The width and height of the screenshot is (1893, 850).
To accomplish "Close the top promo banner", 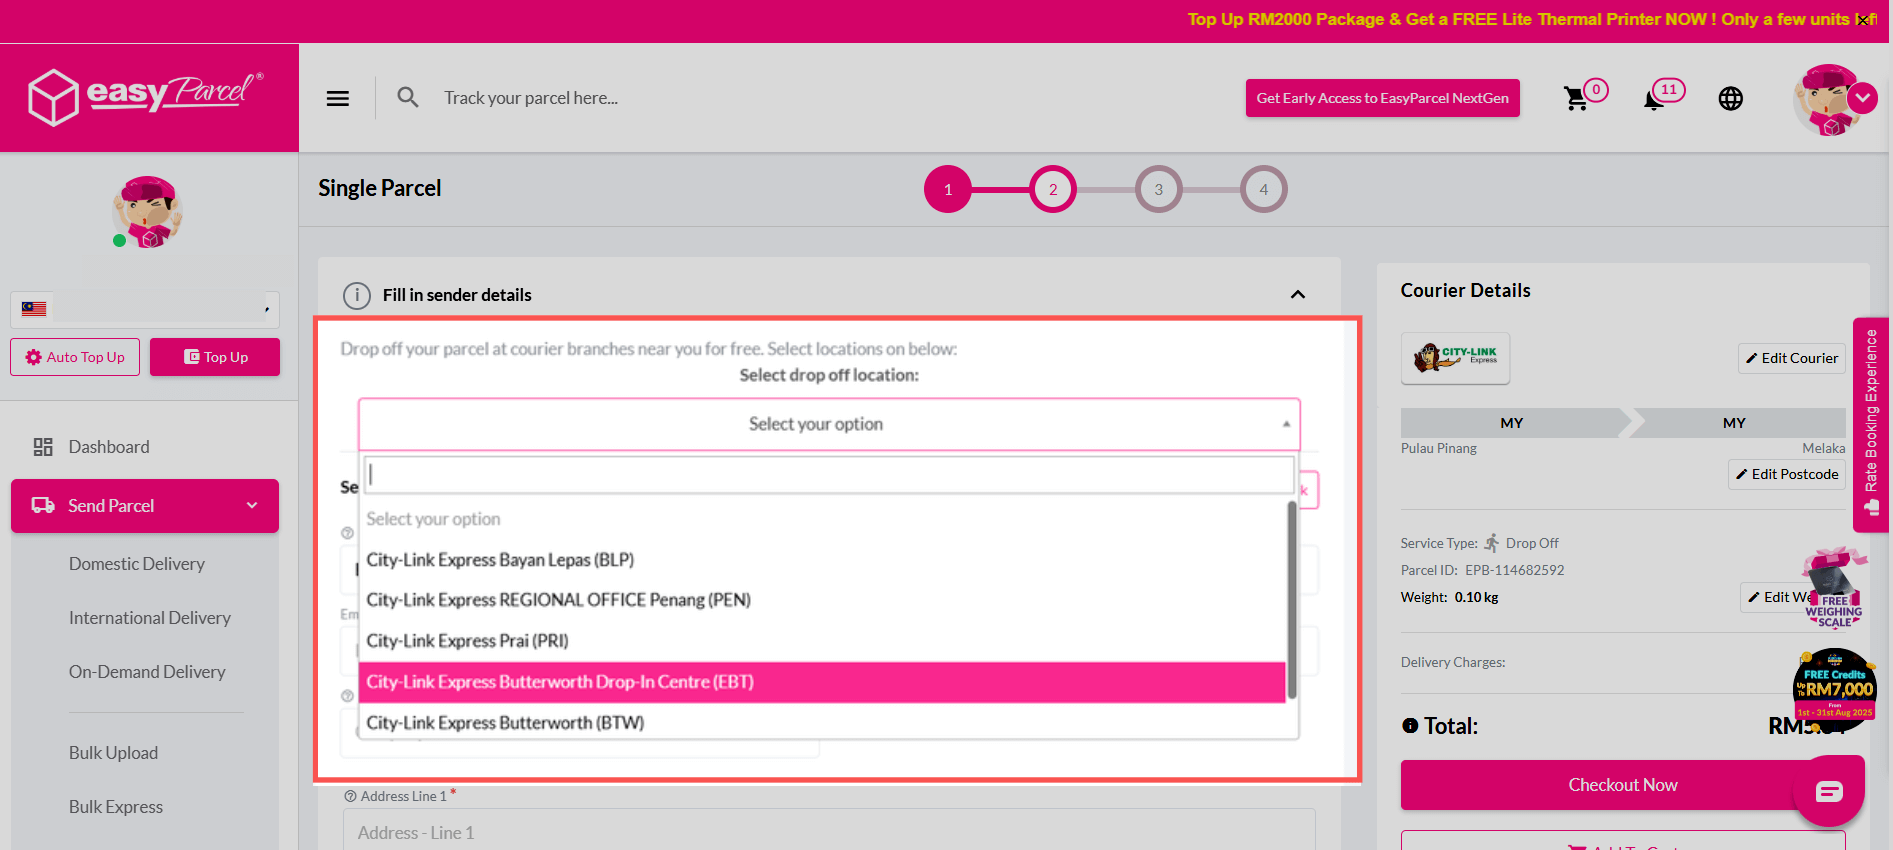I will [x=1863, y=20].
